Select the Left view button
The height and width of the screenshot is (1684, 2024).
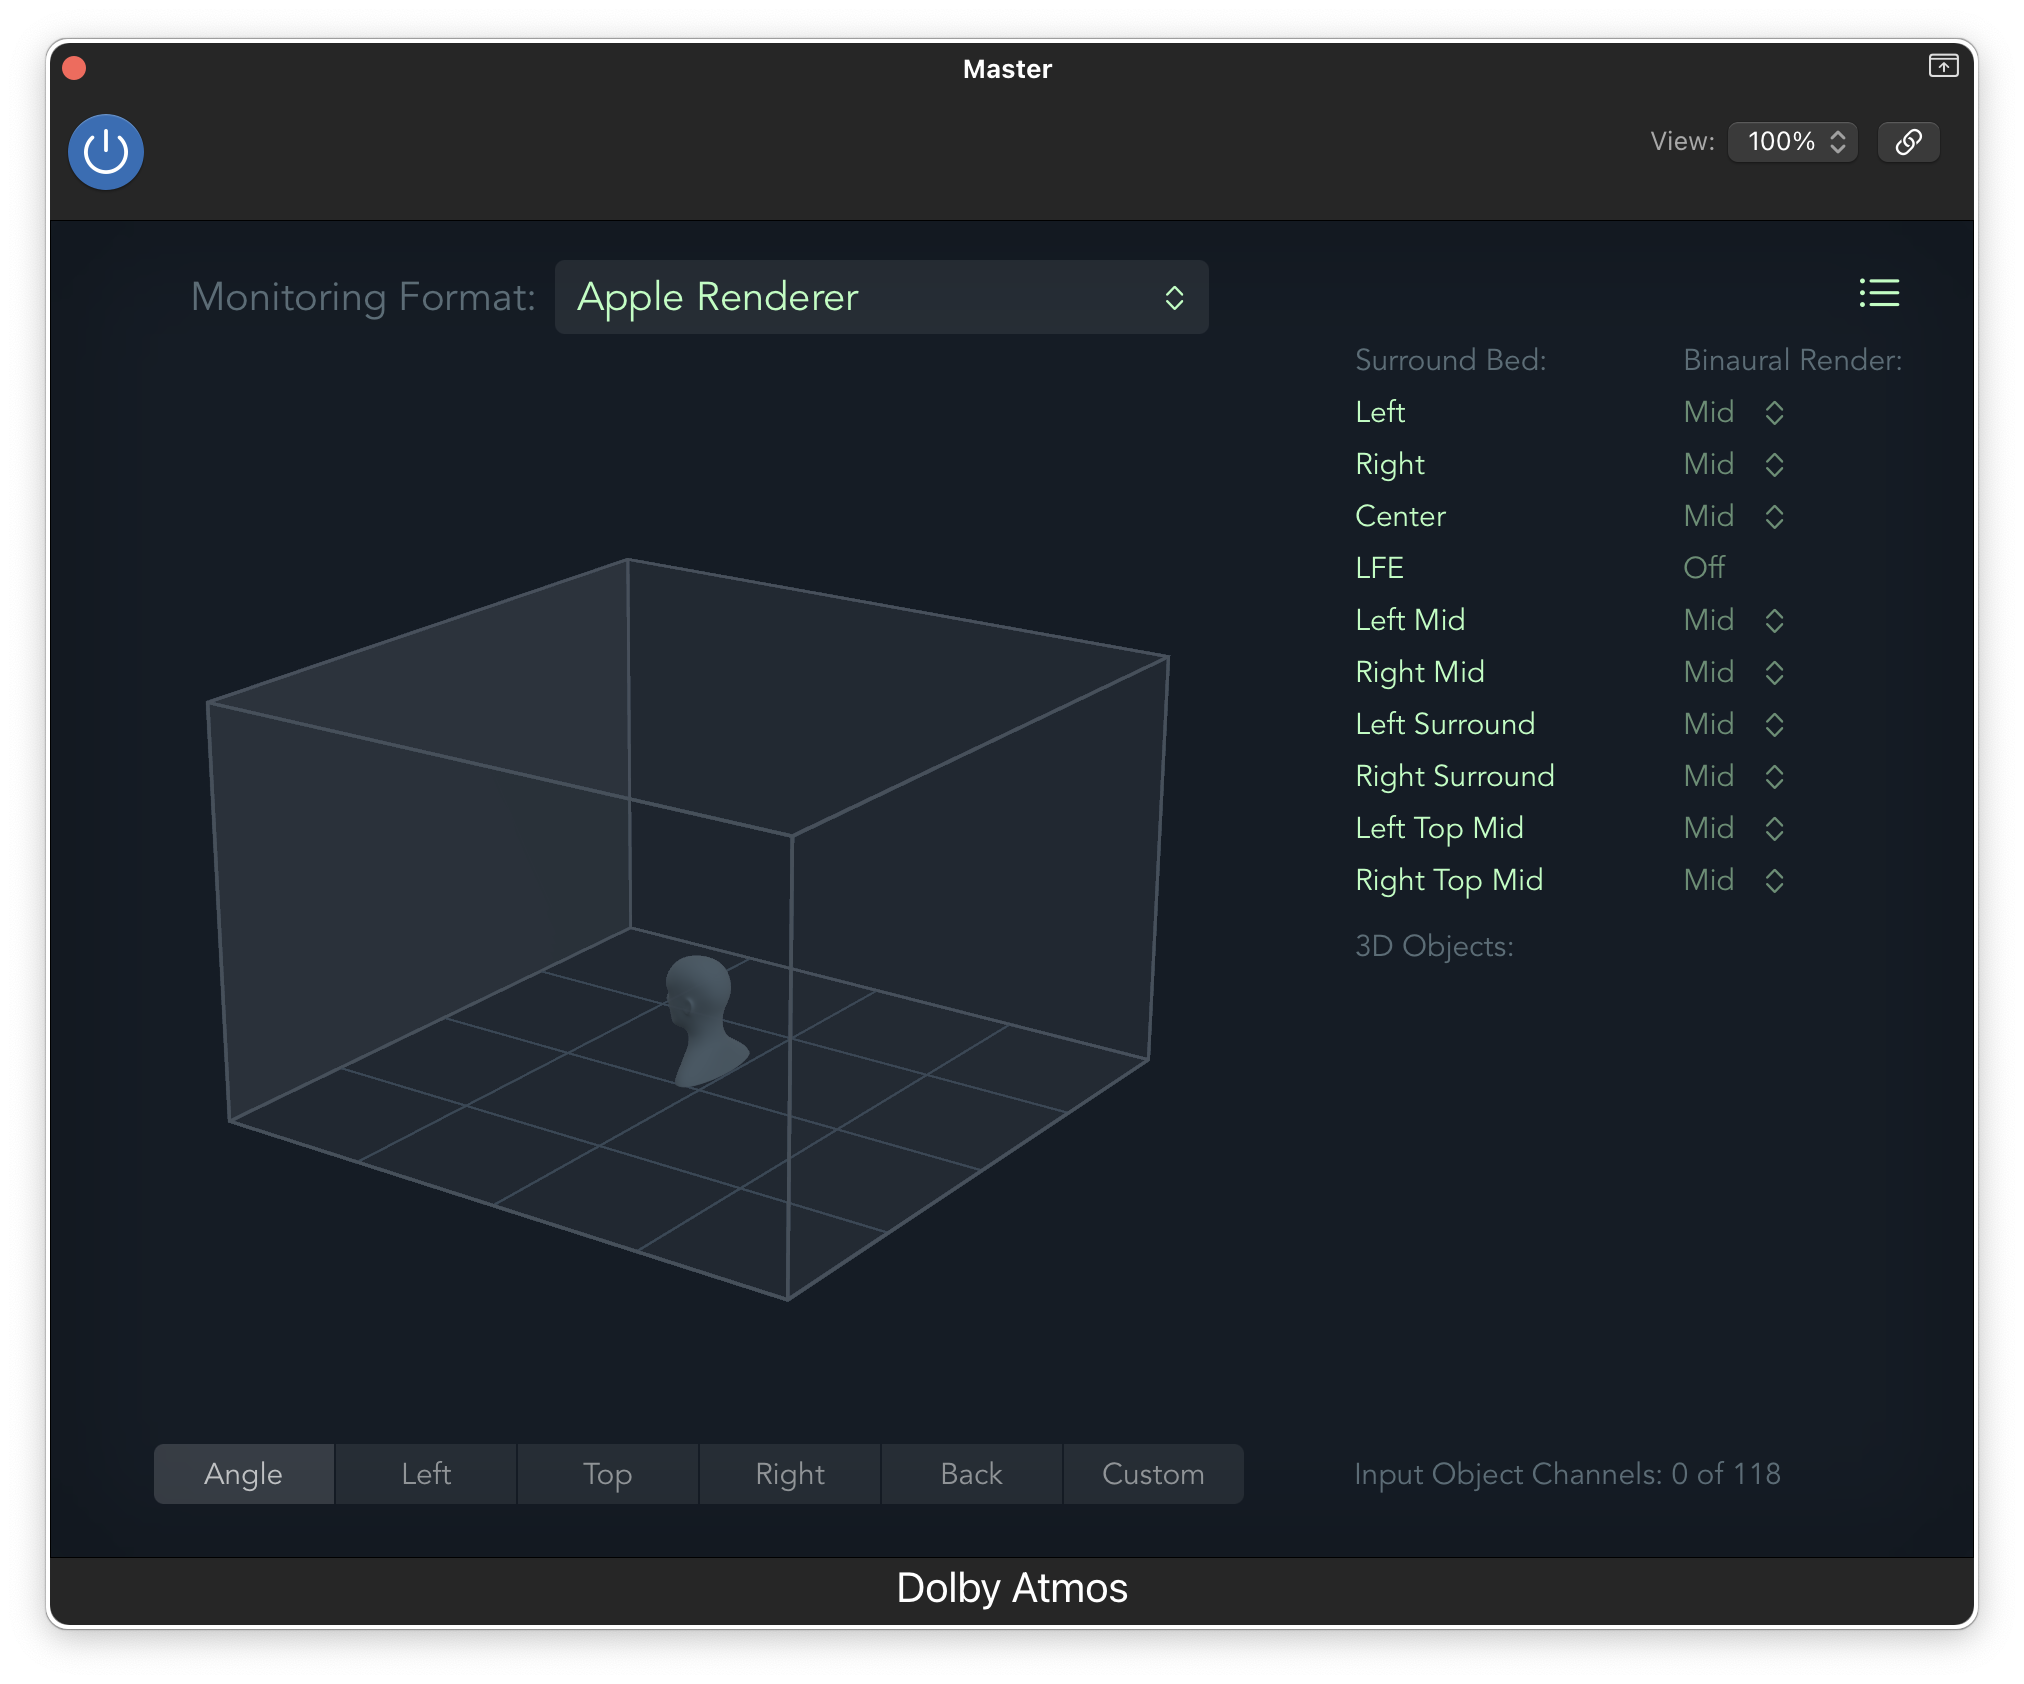point(426,1474)
